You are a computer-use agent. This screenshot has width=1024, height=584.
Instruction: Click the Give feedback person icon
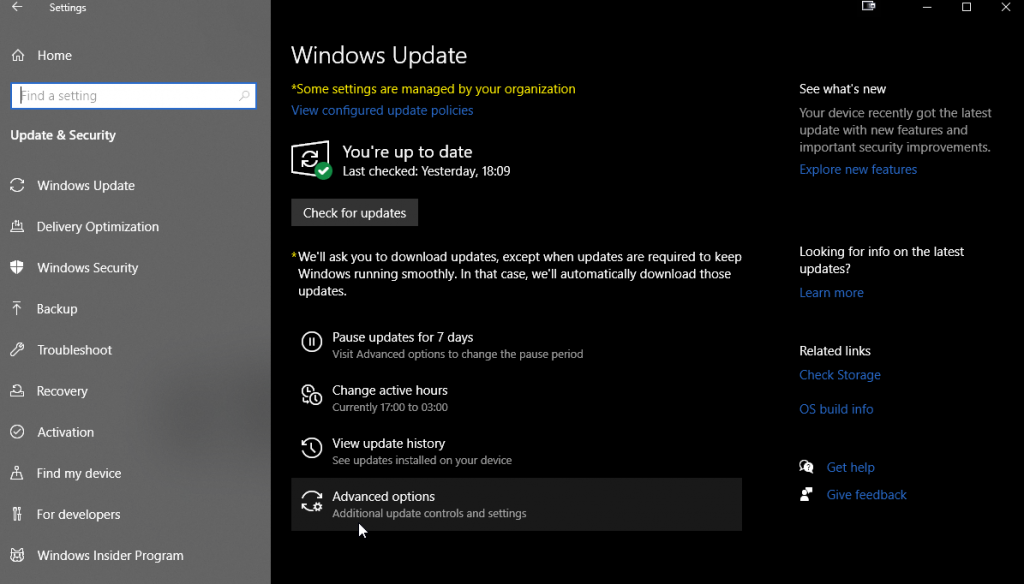pyautogui.click(x=807, y=495)
